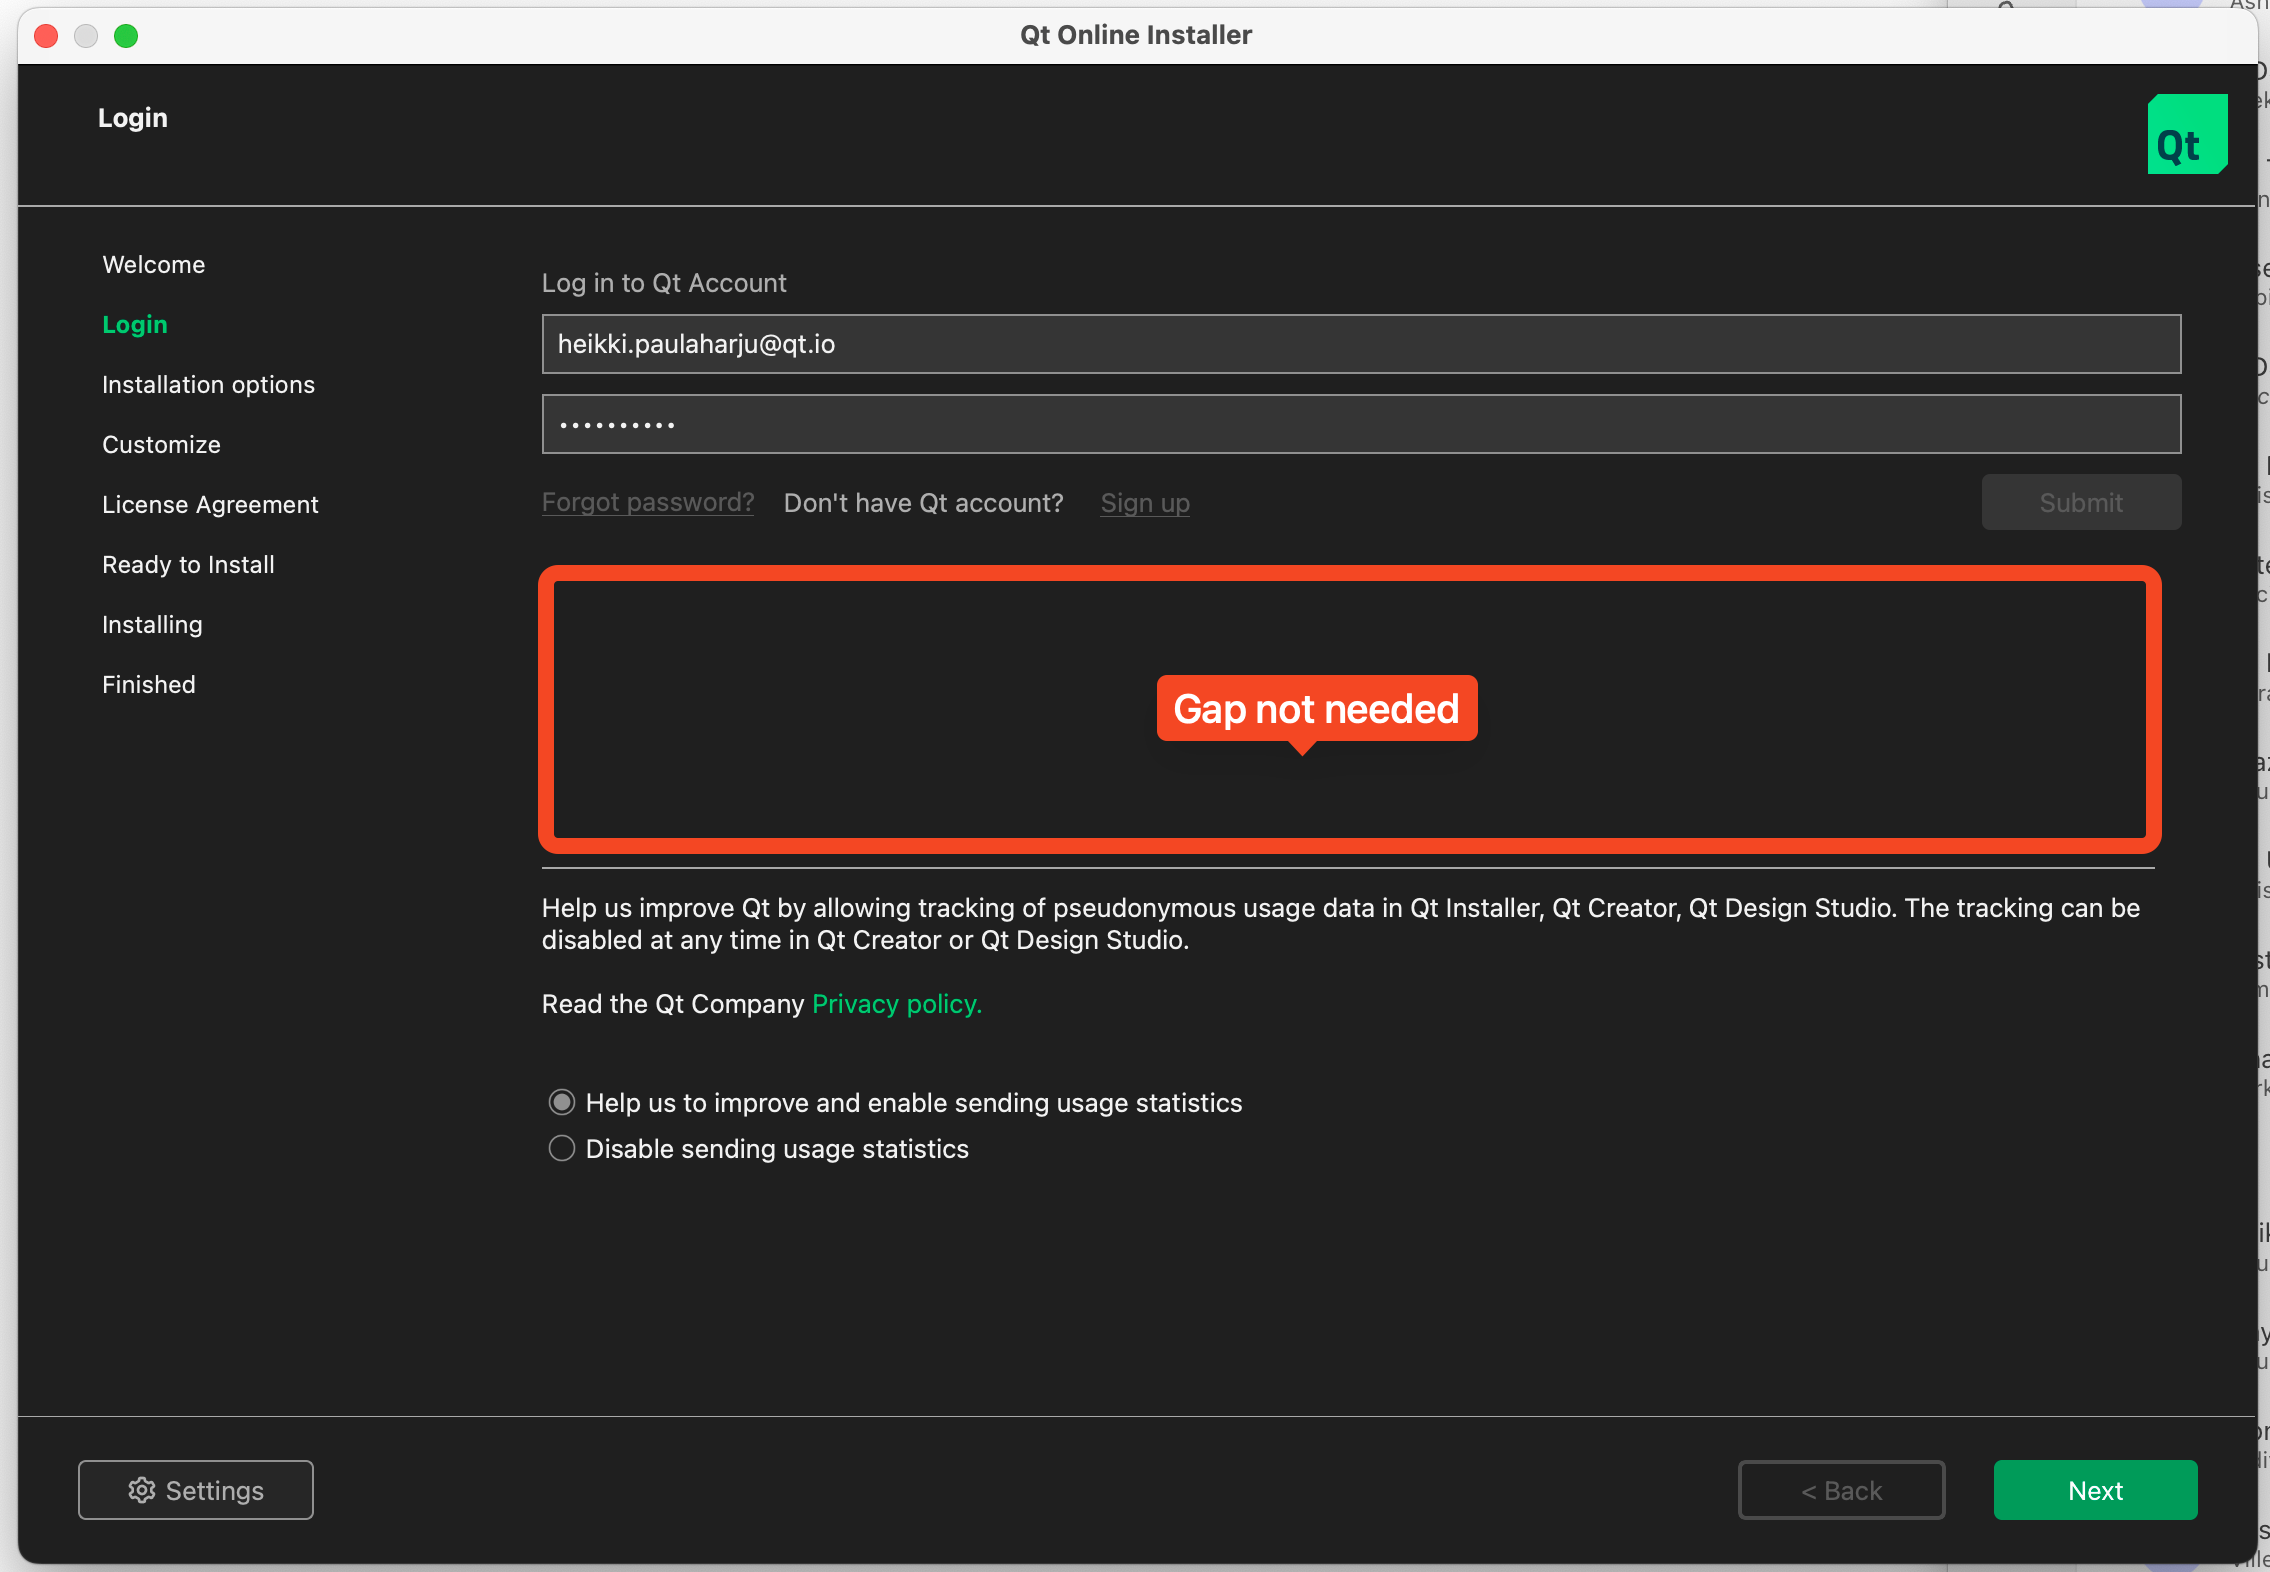Image resolution: width=2270 pixels, height=1572 pixels.
Task: Click the Log in to Qt Account label
Action: 664,283
